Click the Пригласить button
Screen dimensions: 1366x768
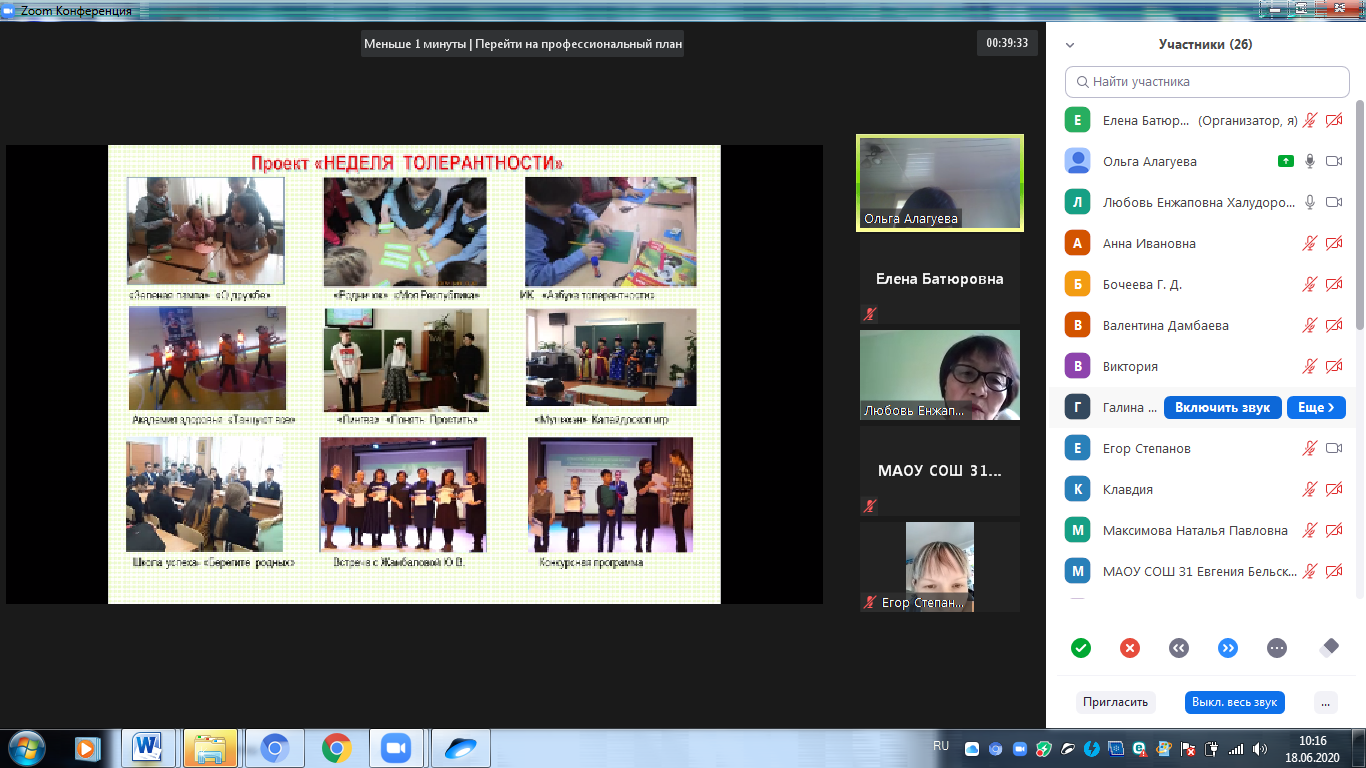point(1115,702)
